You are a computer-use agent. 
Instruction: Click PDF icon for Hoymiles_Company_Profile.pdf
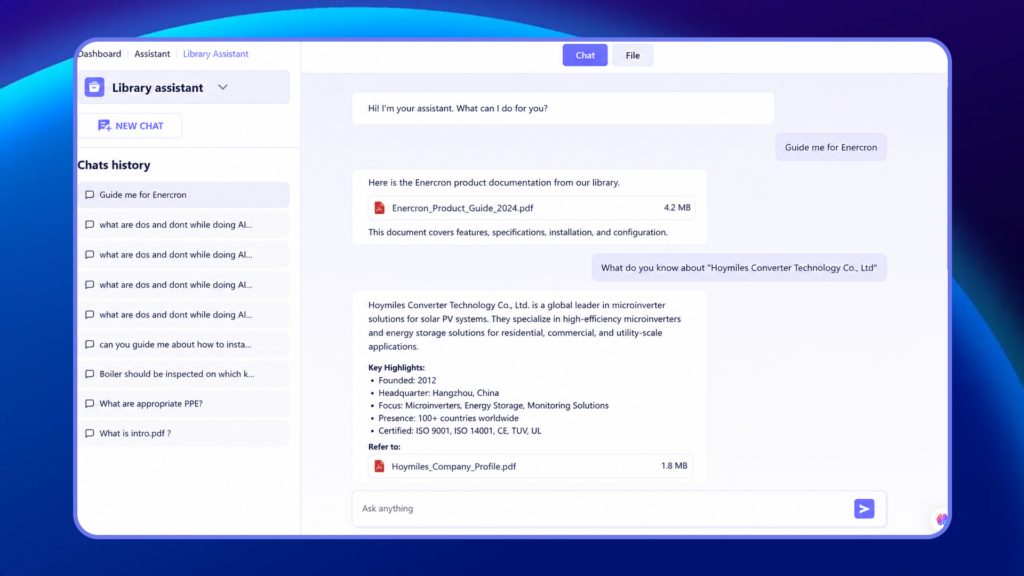[x=379, y=466]
